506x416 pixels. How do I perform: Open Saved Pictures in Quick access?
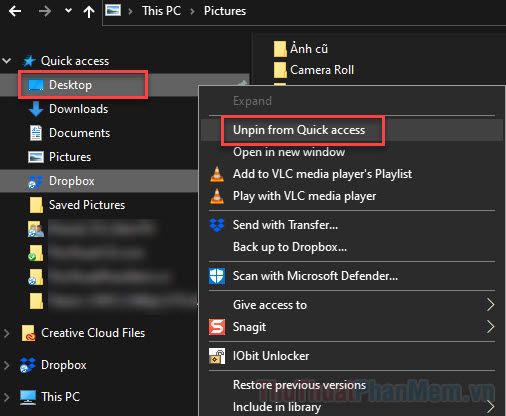(87, 205)
